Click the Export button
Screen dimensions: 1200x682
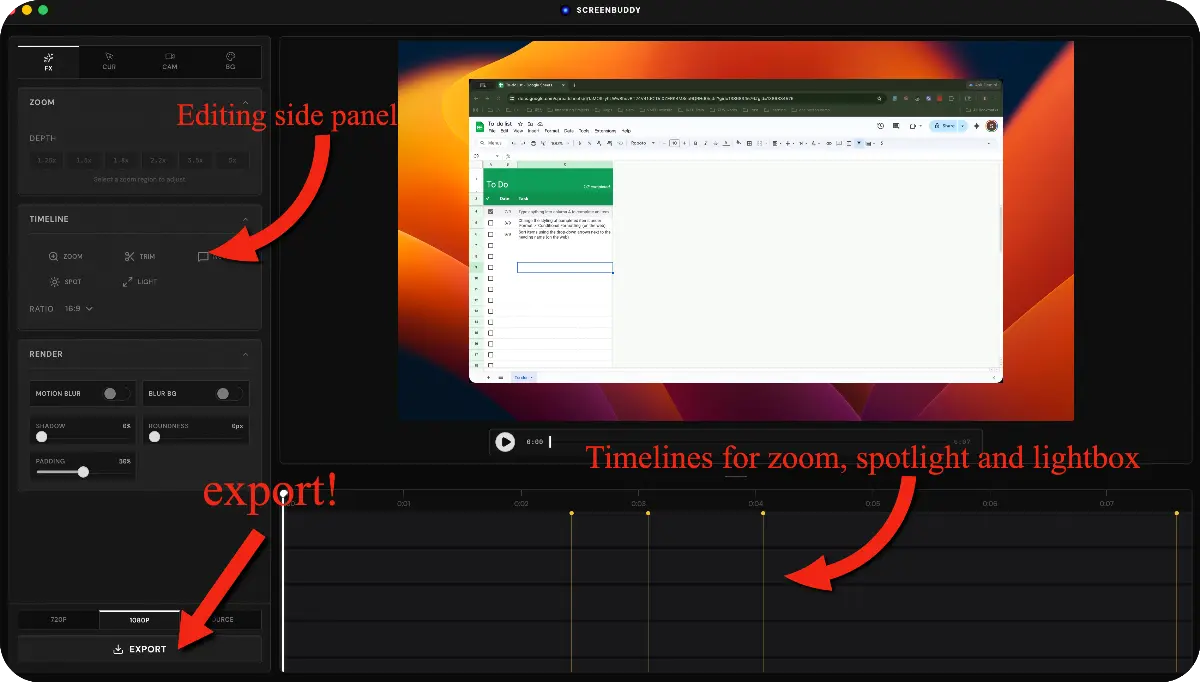point(139,648)
